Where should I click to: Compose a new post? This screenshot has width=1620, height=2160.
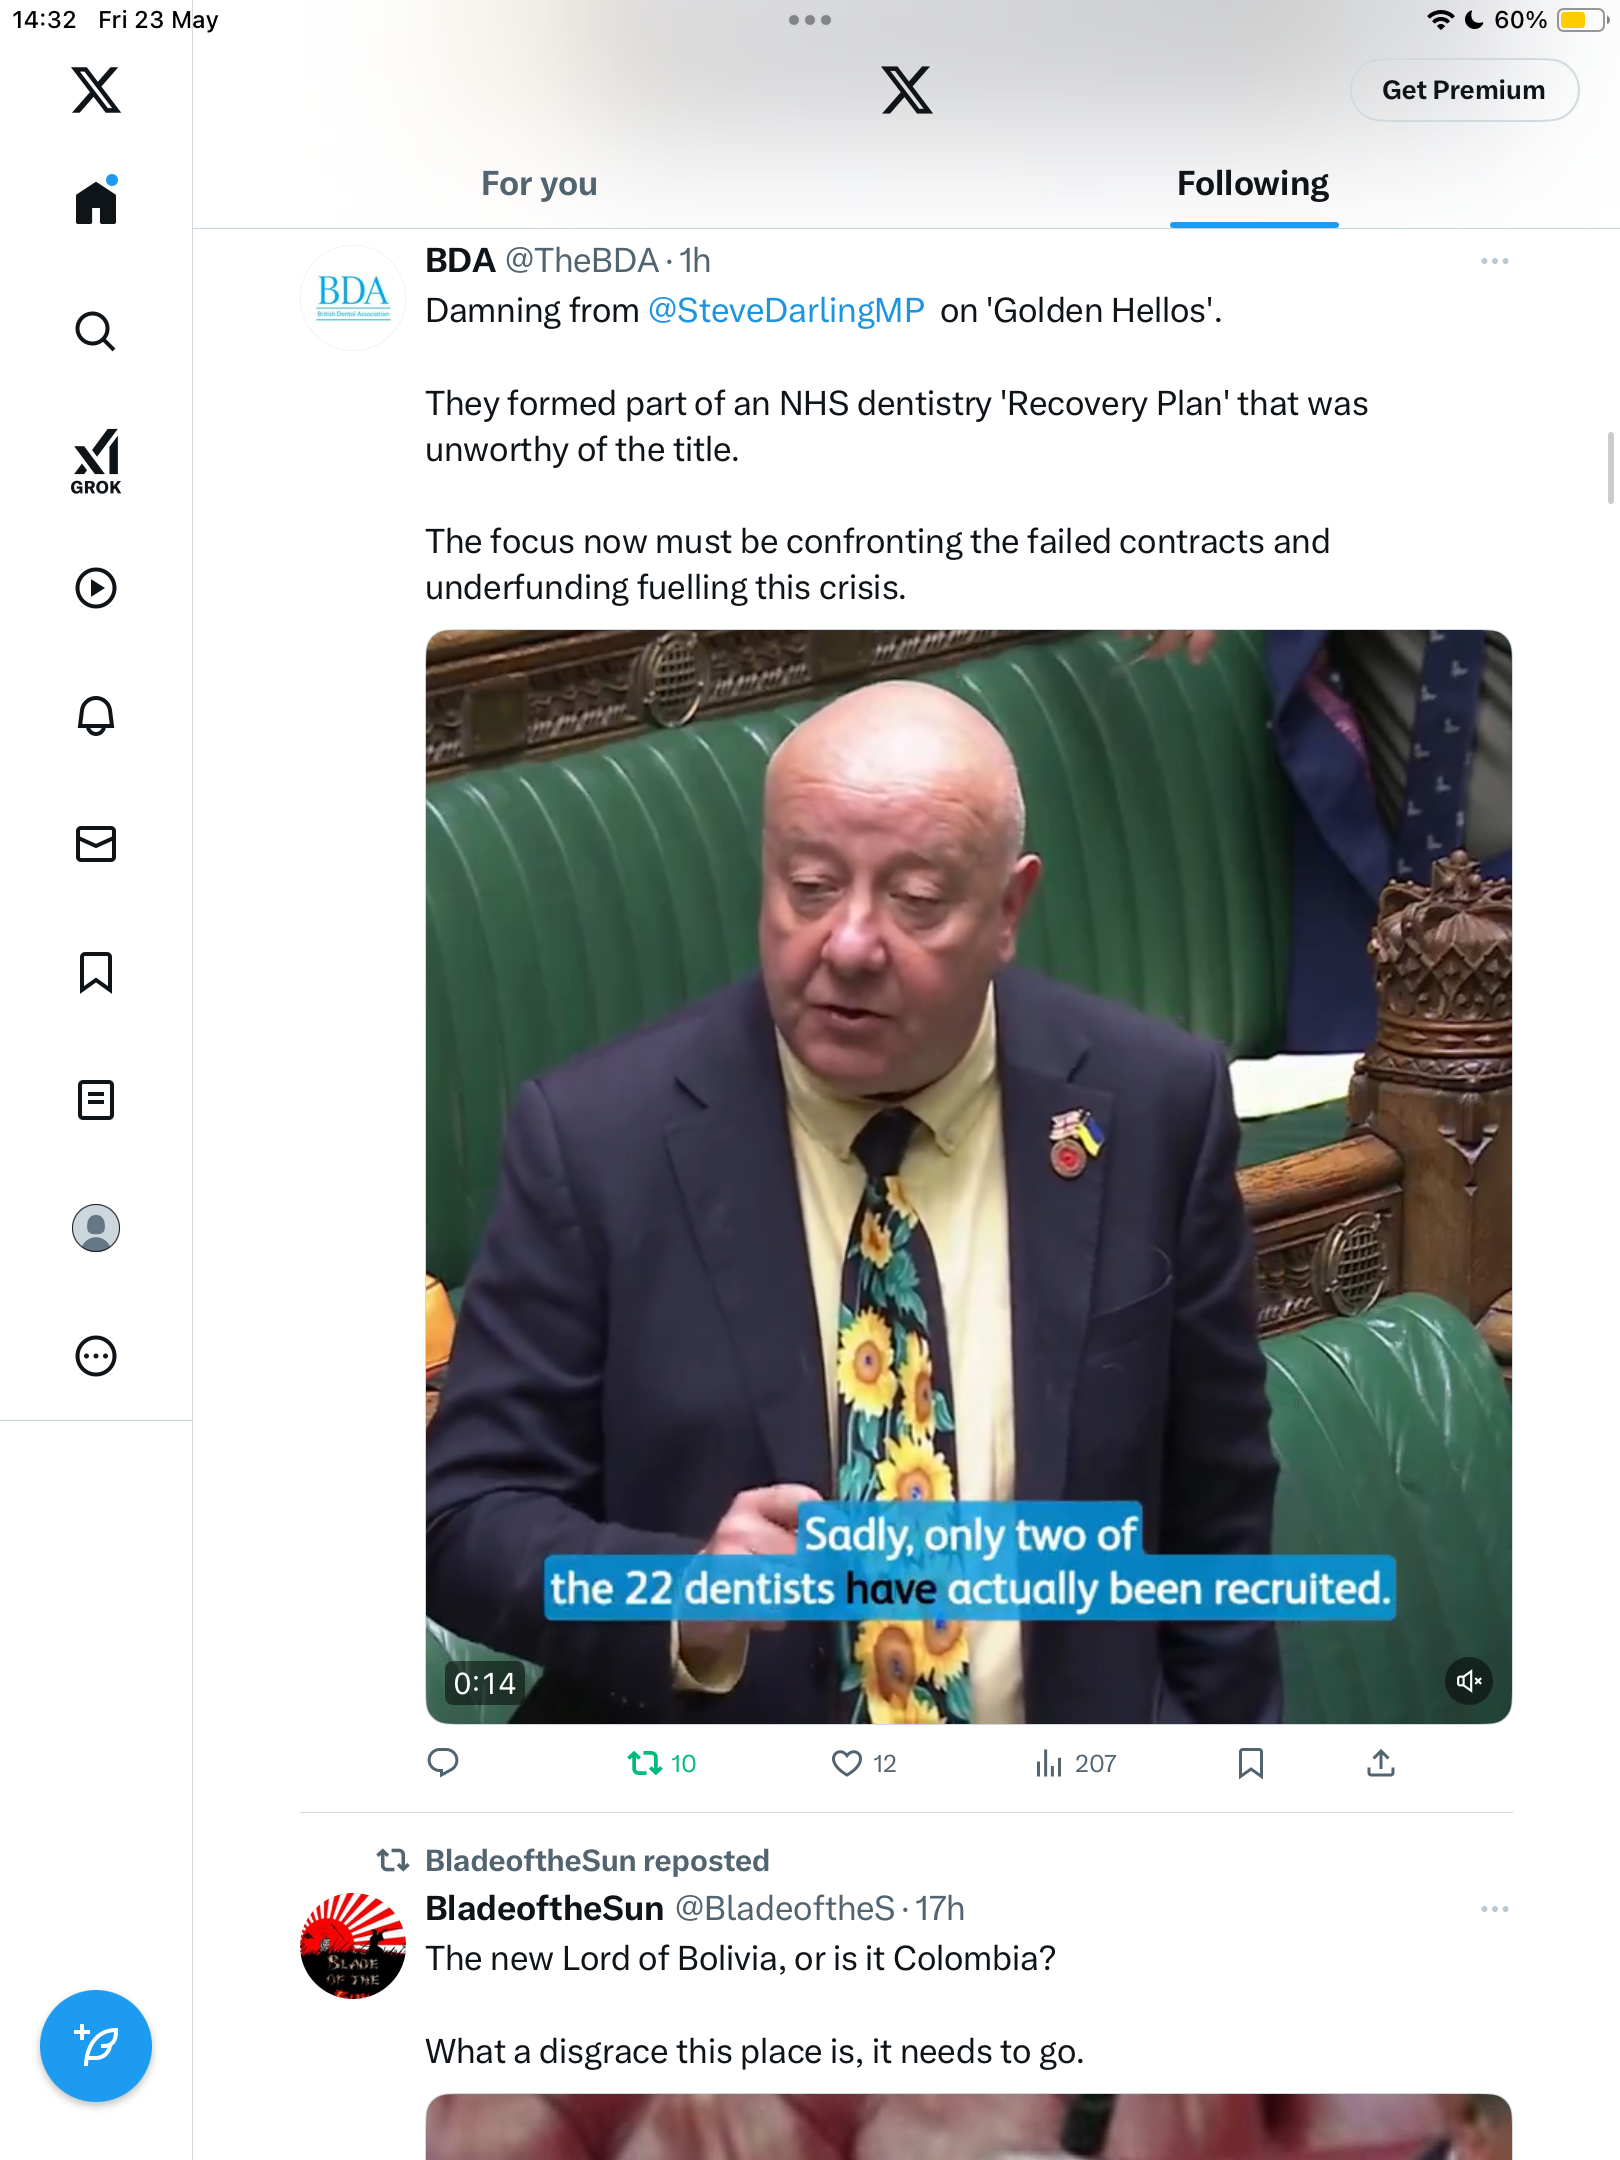tap(96, 2046)
